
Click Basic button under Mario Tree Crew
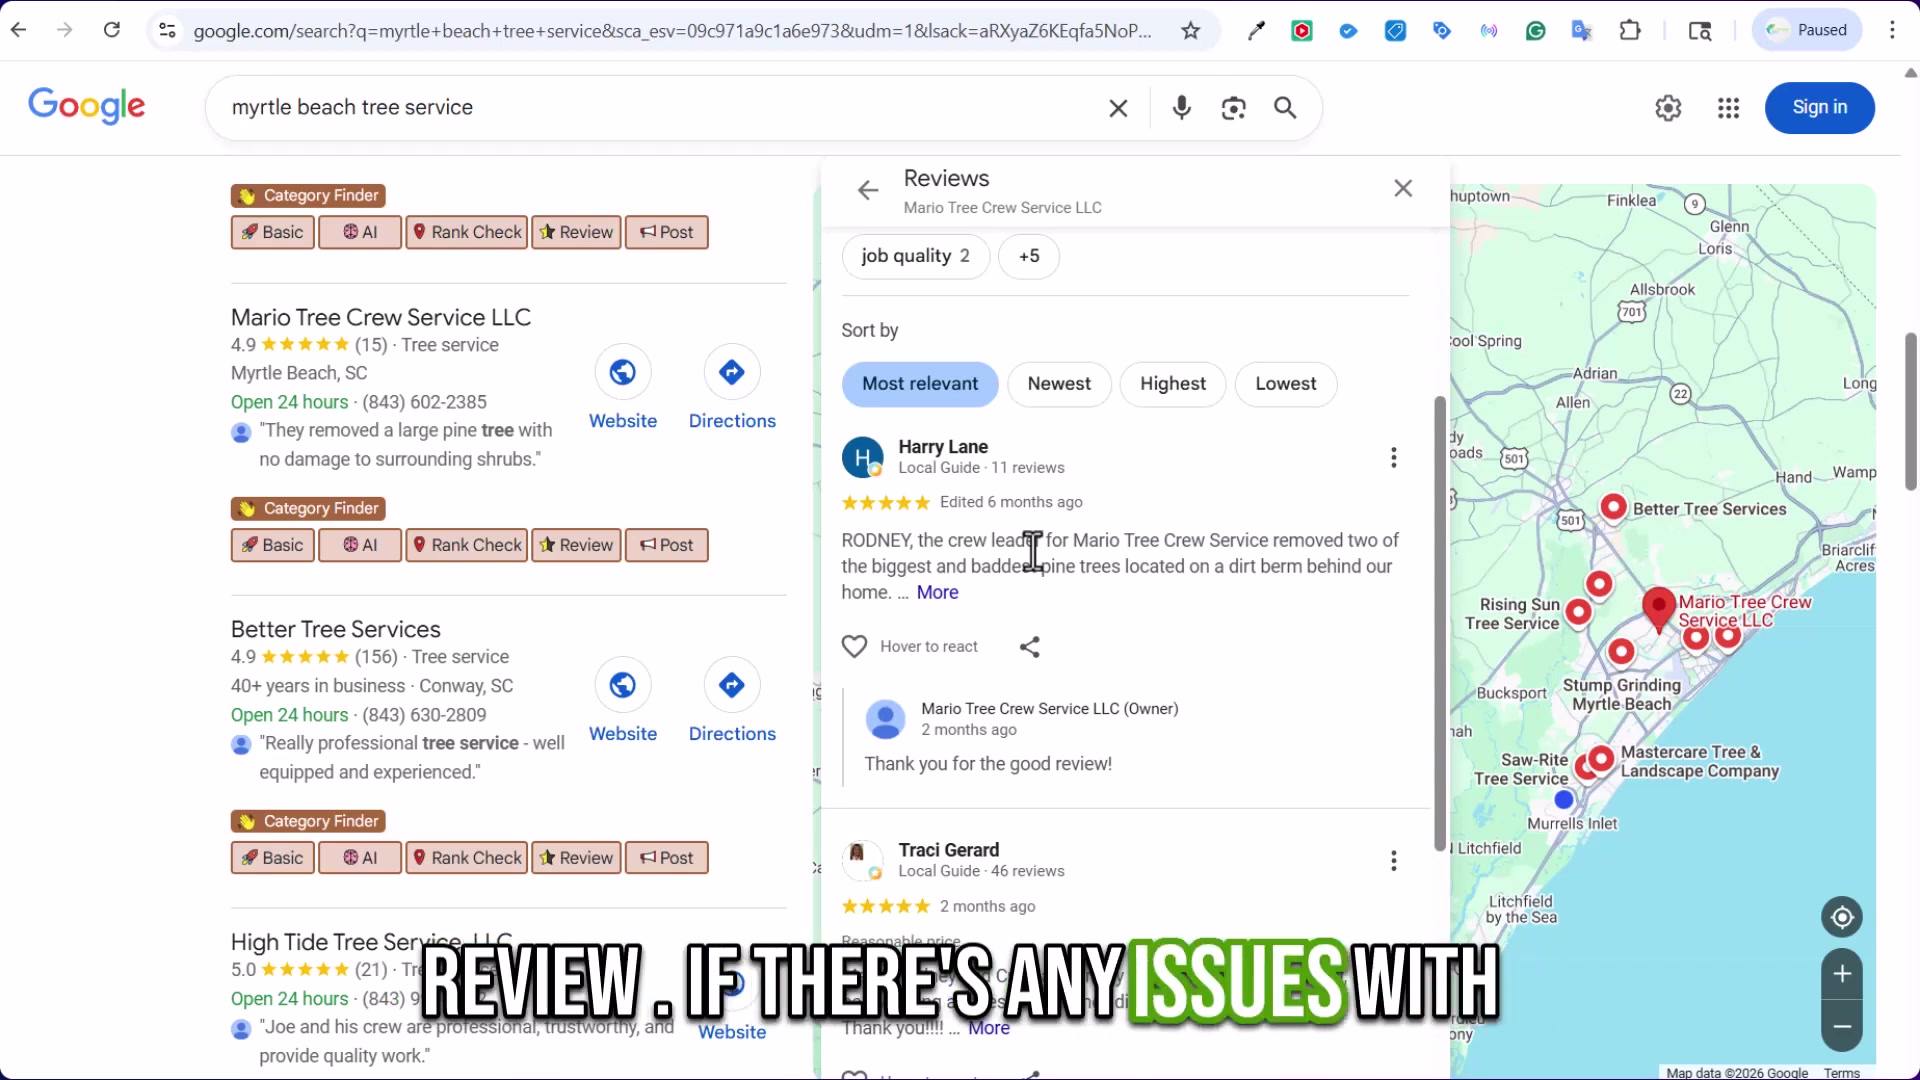[x=273, y=545]
